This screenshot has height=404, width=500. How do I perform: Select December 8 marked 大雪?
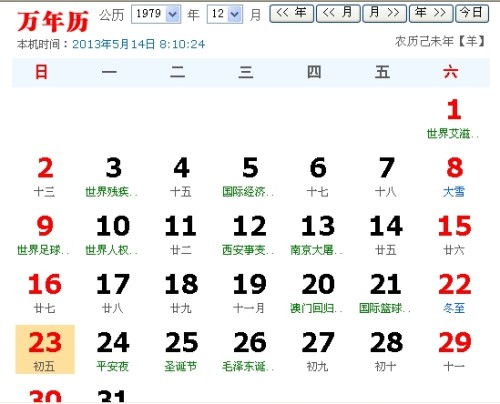(x=454, y=177)
